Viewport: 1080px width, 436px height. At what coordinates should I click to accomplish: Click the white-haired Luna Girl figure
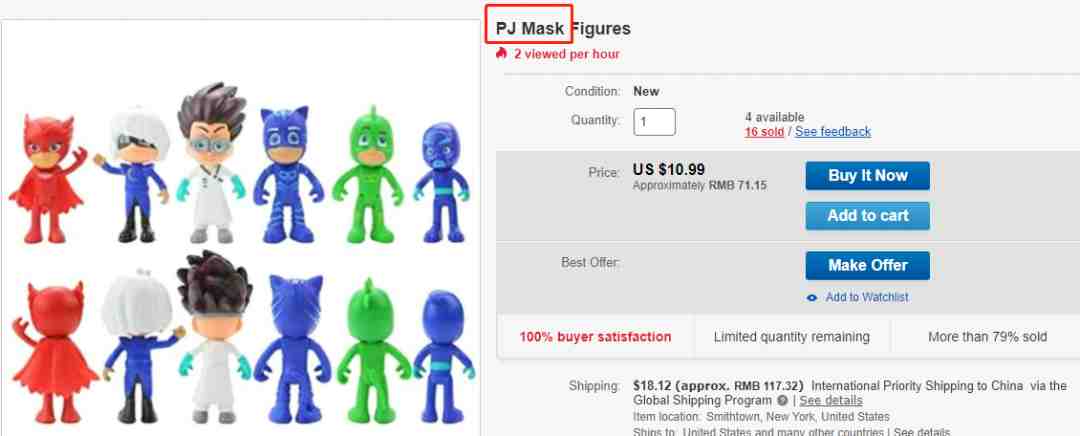(132, 174)
